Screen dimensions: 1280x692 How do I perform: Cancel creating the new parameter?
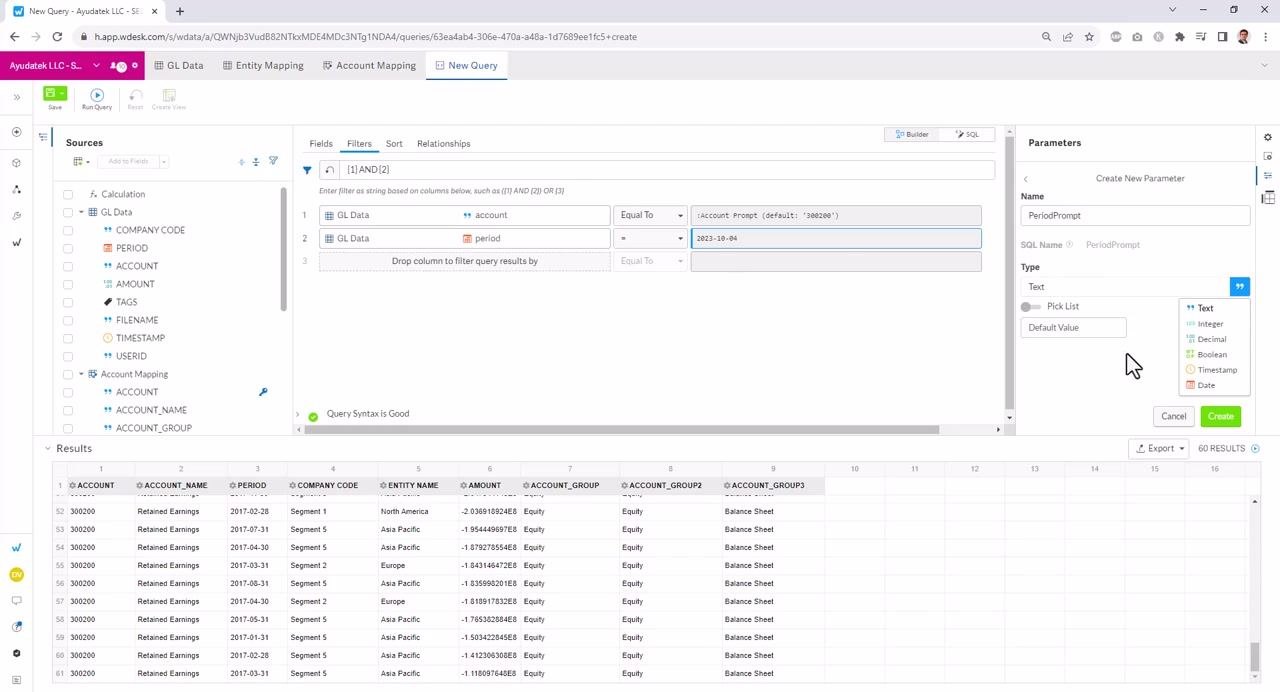1173,417
